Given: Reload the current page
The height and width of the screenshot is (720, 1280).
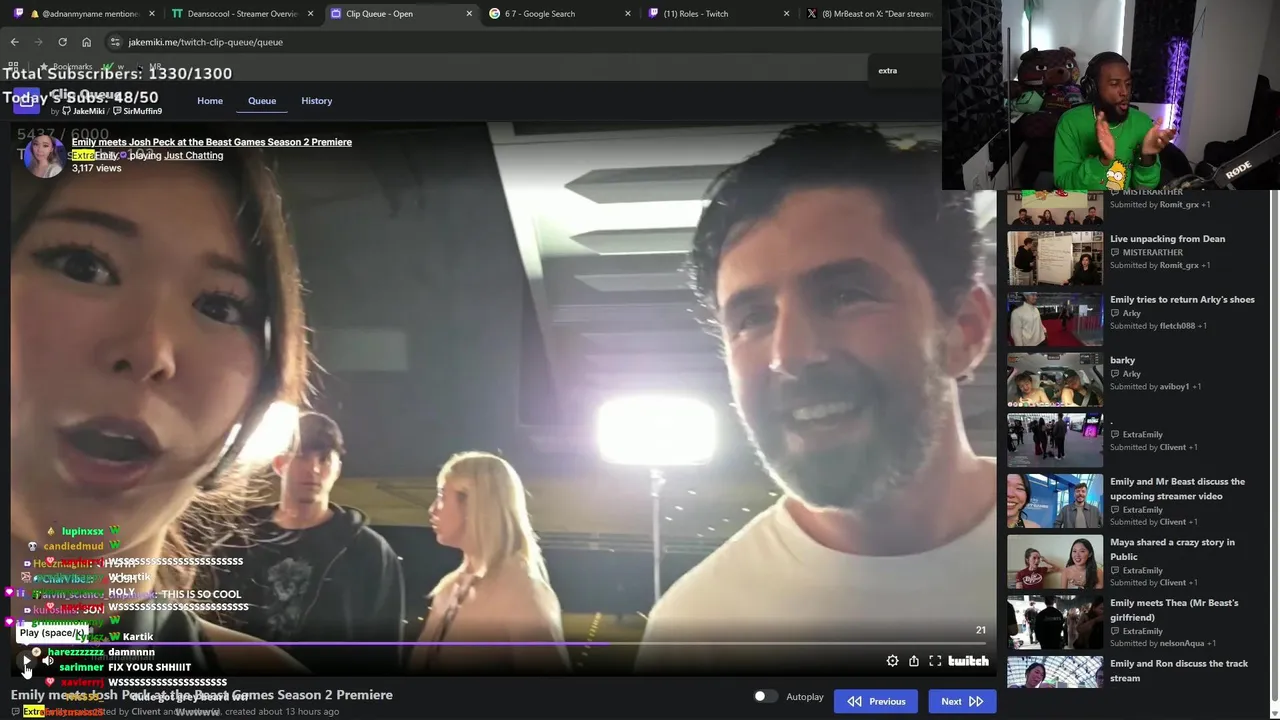Looking at the screenshot, I should [62, 42].
